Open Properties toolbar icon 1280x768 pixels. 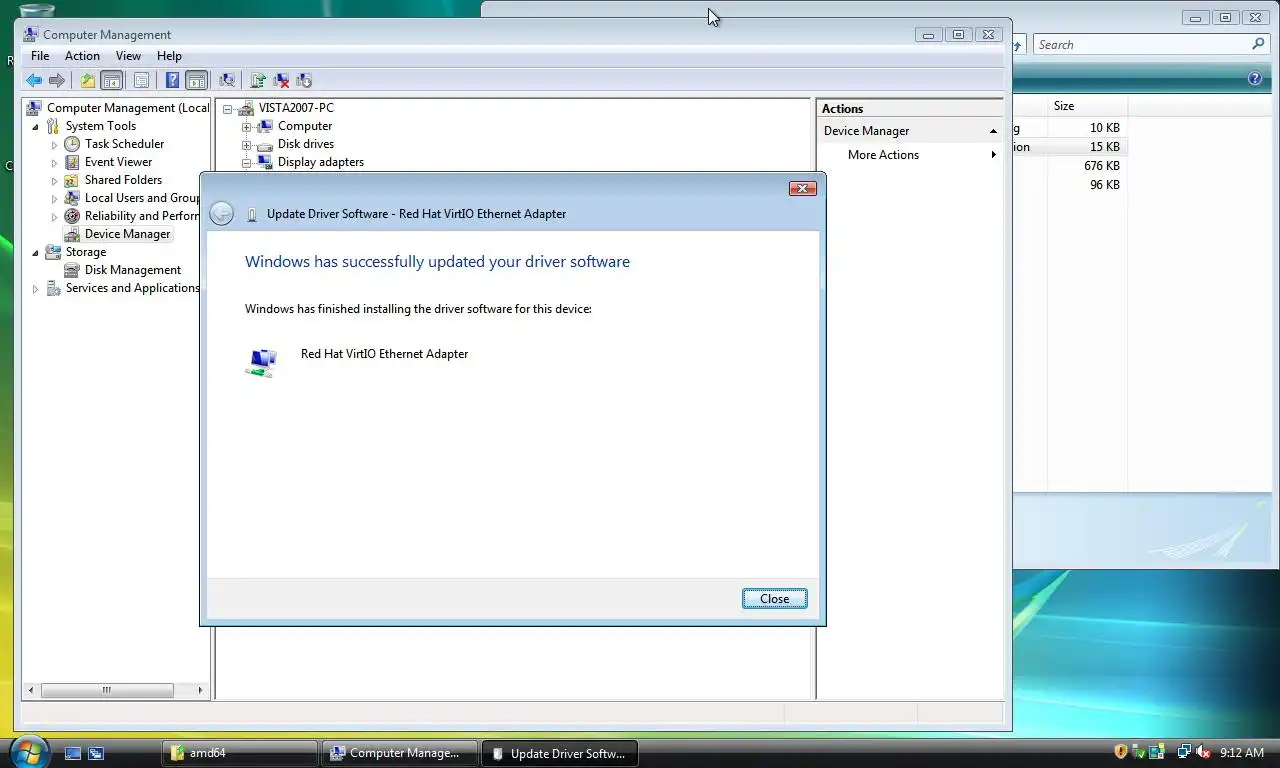141,81
